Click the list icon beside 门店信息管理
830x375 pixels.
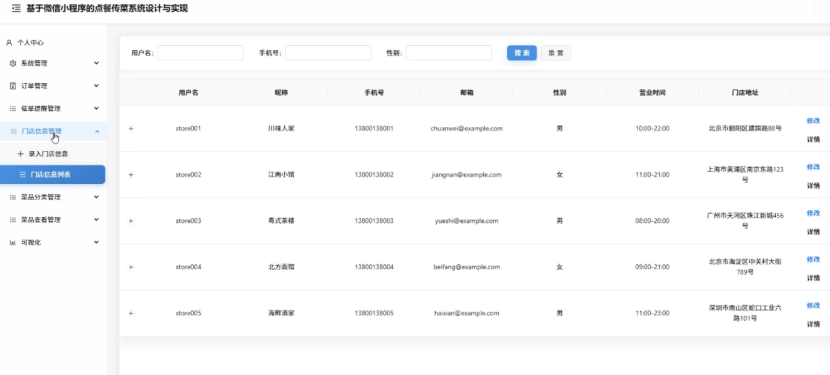coord(14,131)
